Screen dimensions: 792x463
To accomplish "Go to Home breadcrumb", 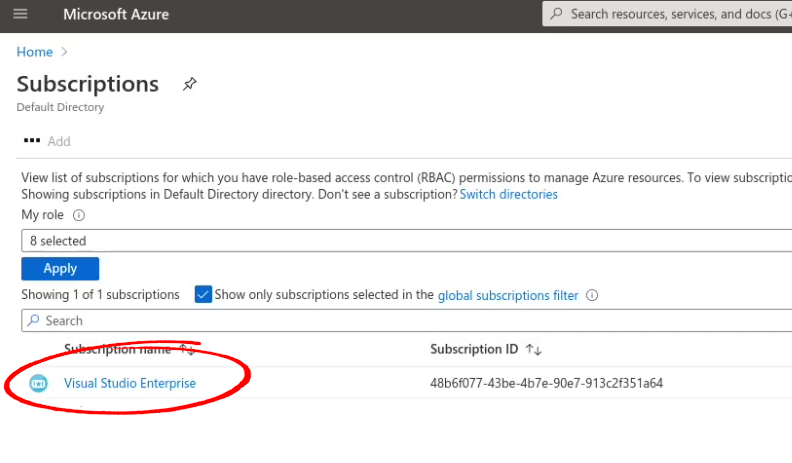I will click(x=34, y=52).
